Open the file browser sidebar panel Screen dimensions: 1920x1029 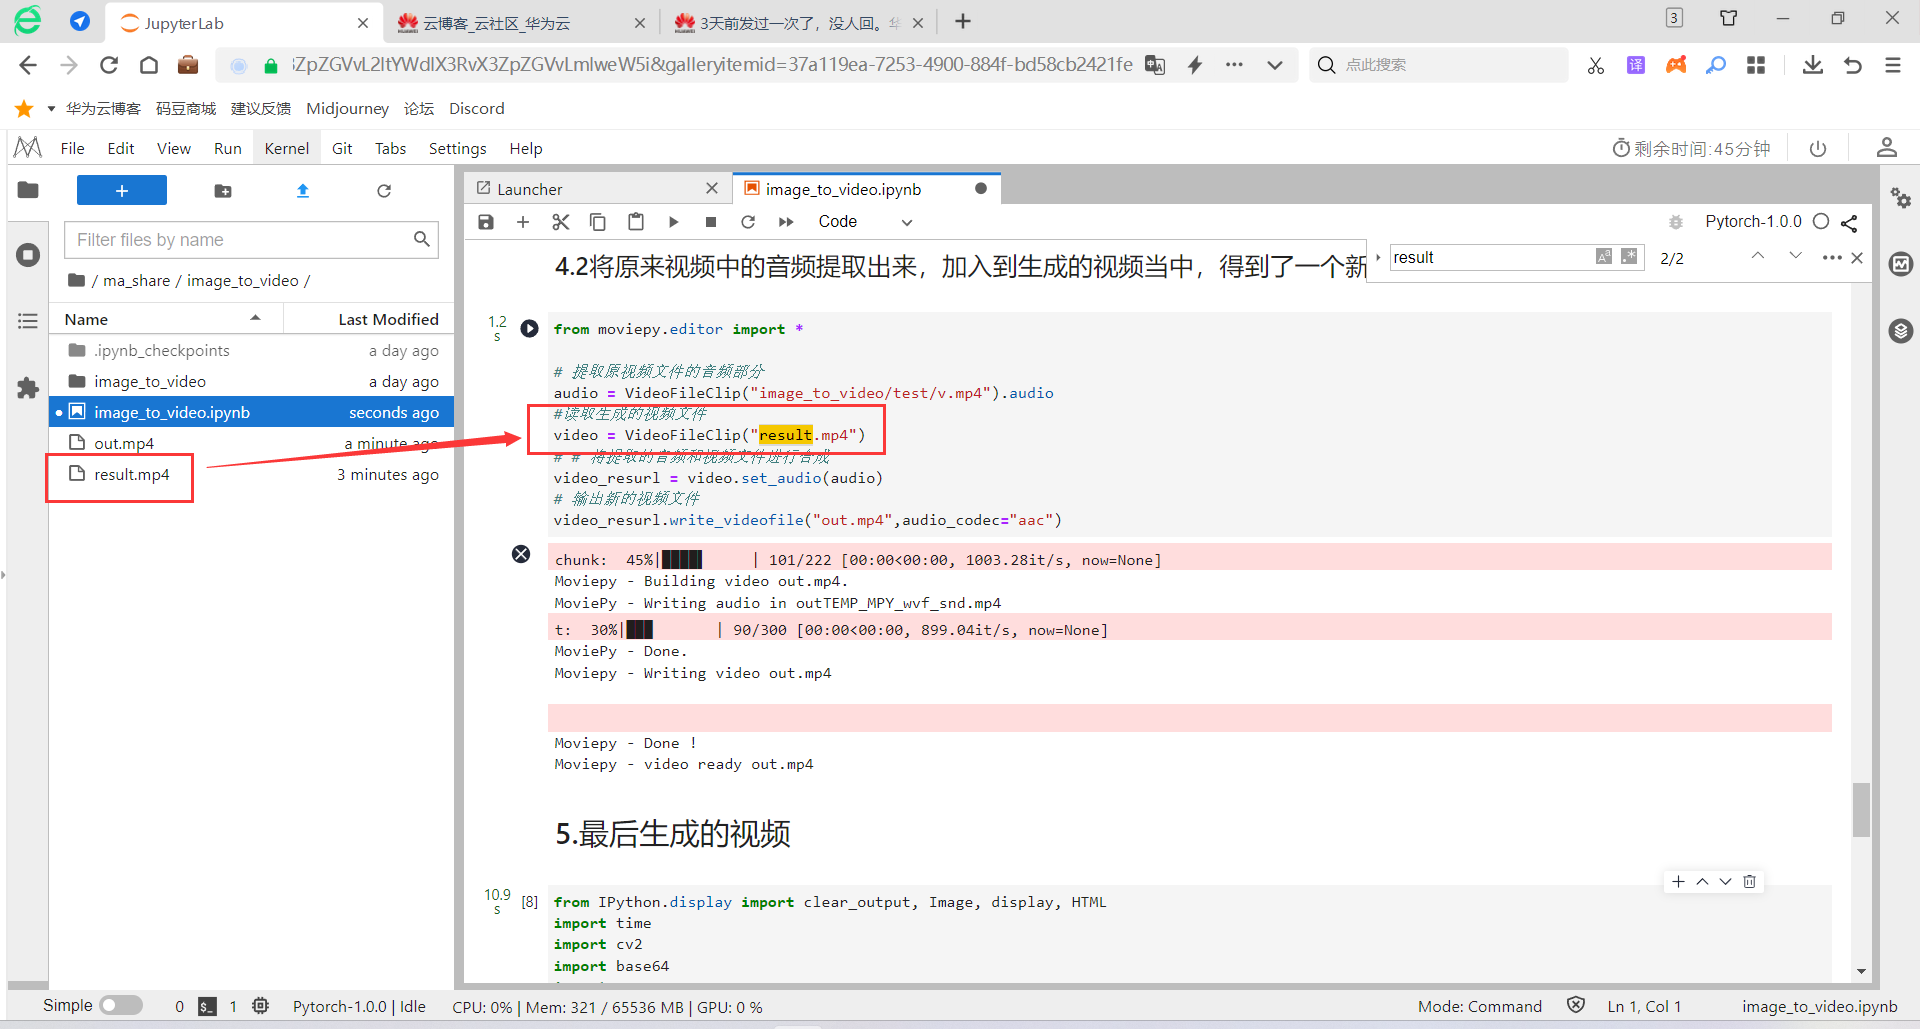click(28, 190)
